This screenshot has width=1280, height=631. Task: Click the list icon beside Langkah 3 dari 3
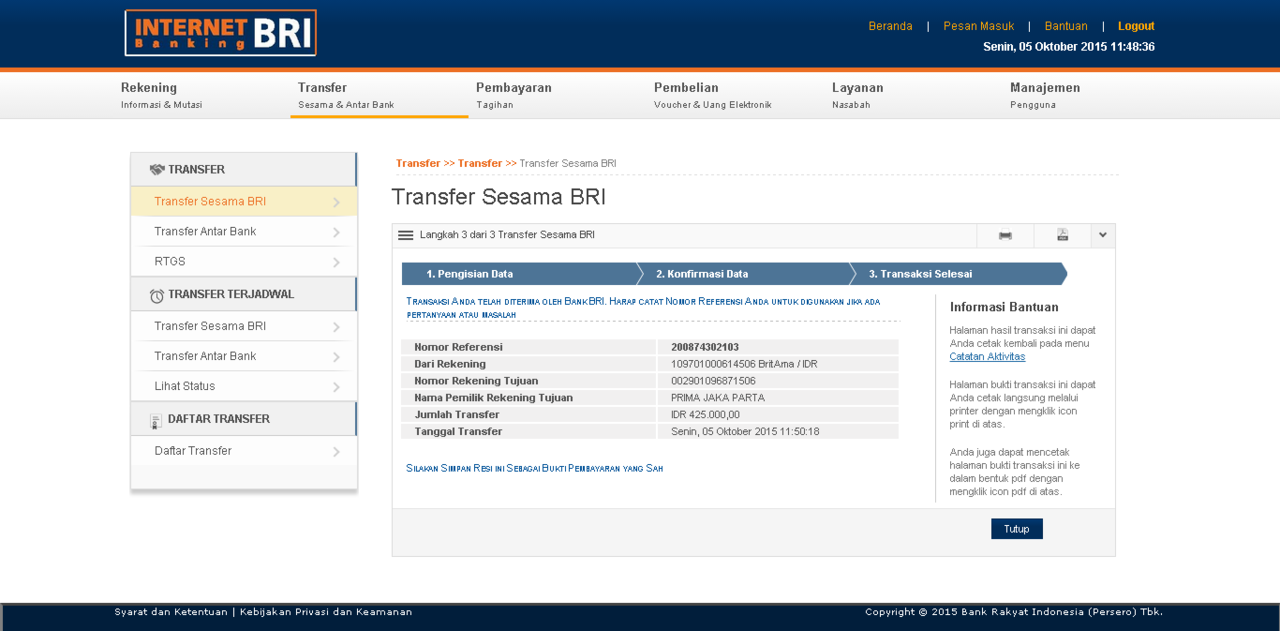pos(405,235)
